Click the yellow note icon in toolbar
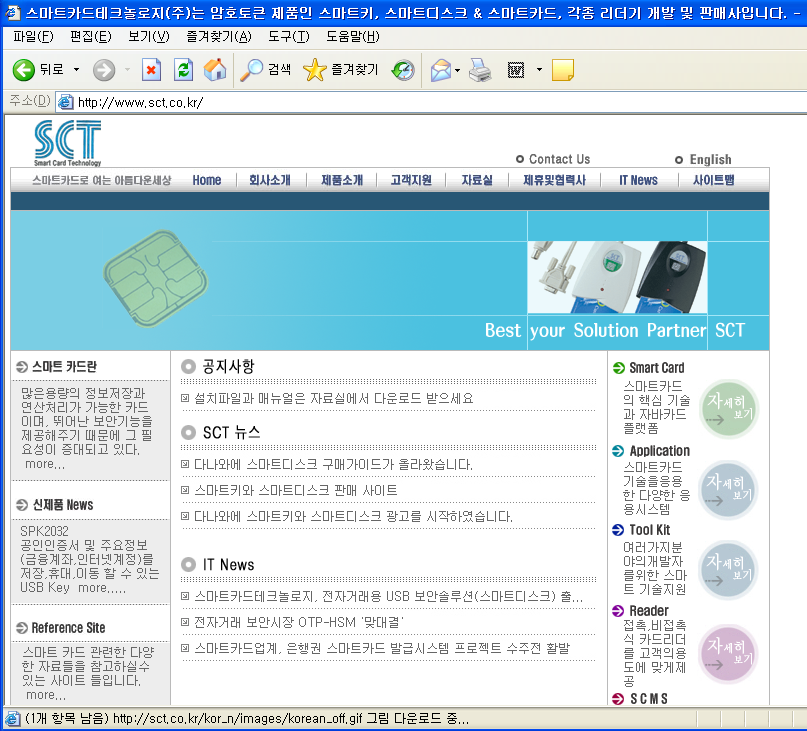The width and height of the screenshot is (807, 731). 563,70
